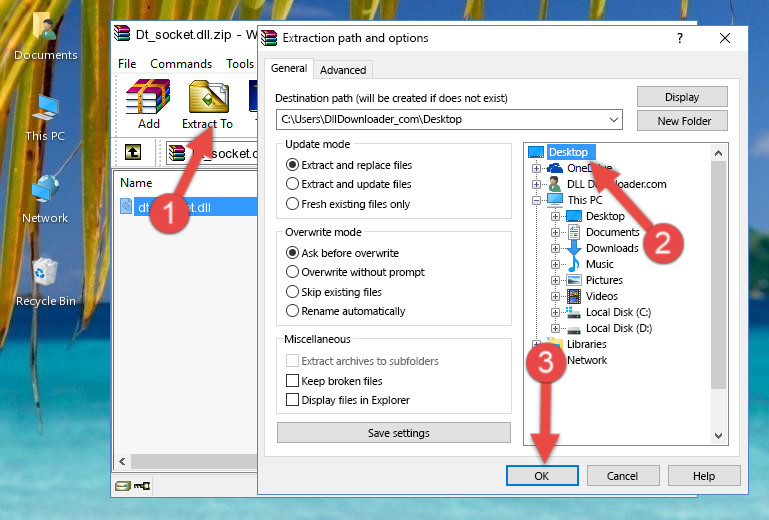Click the Name column header in WinRAR
This screenshot has height=520, width=769.
tap(136, 182)
